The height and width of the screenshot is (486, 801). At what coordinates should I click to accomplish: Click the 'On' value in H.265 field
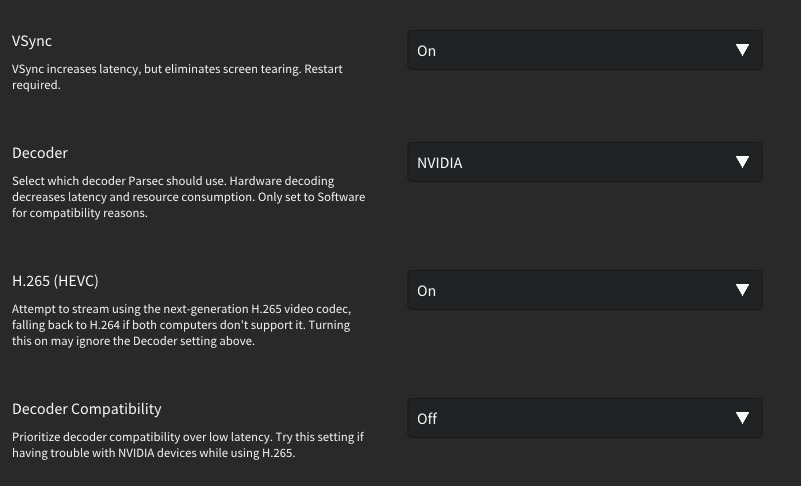pos(427,291)
